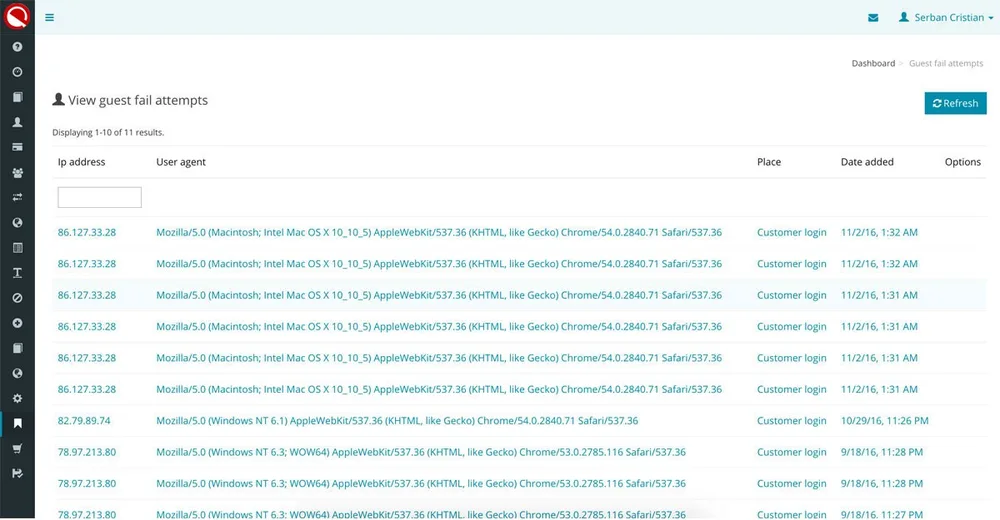Screen dimensions: 1000x520
Task: Click the Guest fail attempts breadcrumb
Action: point(946,63)
